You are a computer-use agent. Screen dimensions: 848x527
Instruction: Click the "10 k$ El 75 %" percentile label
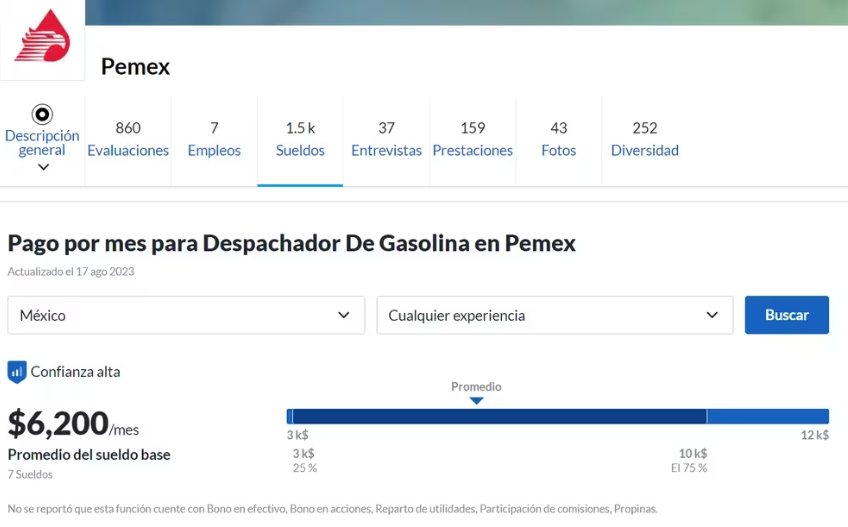click(x=690, y=460)
